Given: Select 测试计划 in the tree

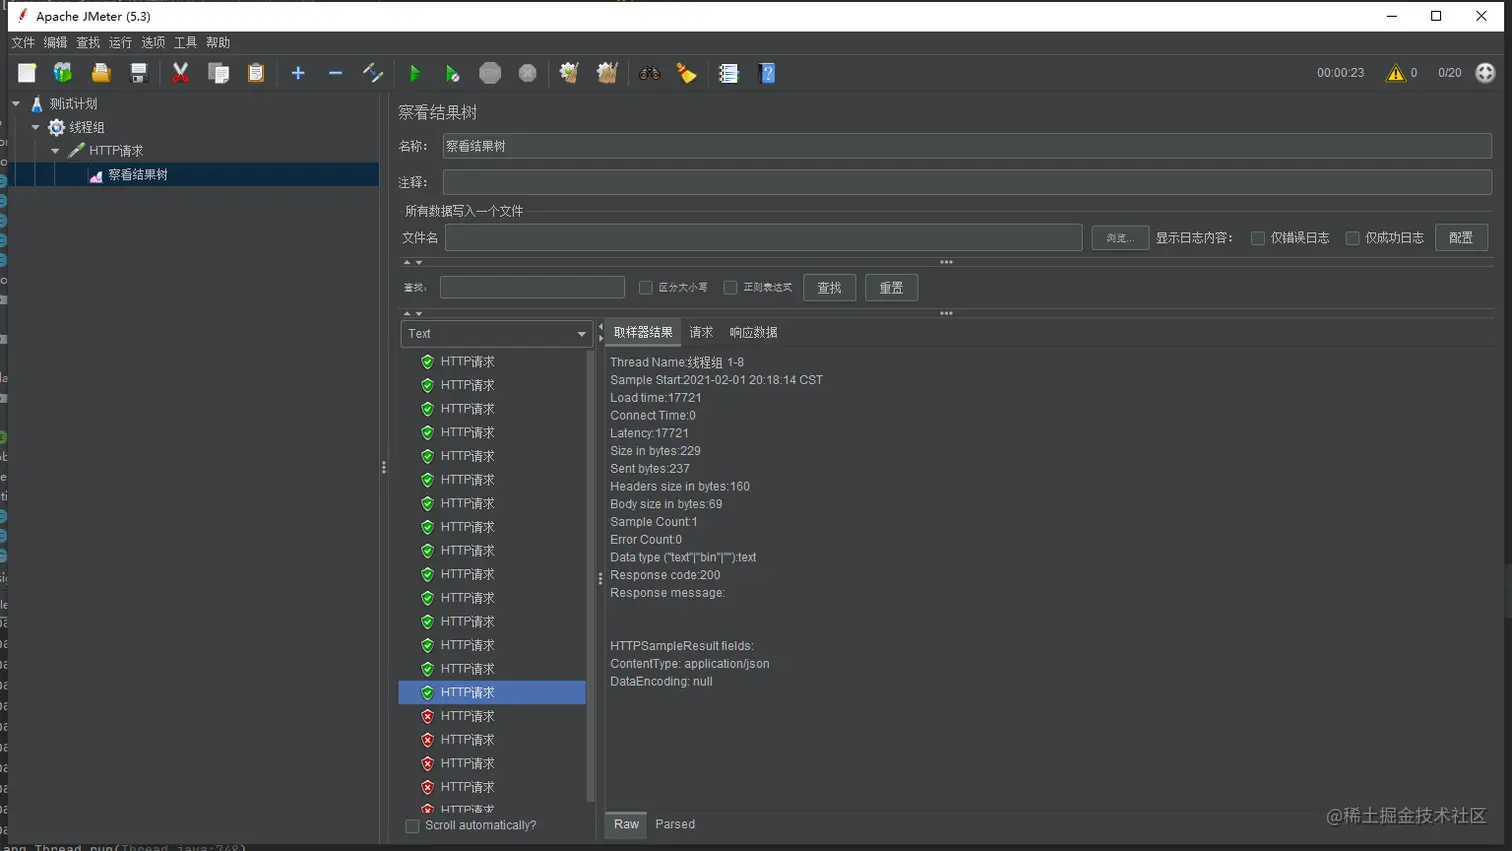Looking at the screenshot, I should coord(73,104).
